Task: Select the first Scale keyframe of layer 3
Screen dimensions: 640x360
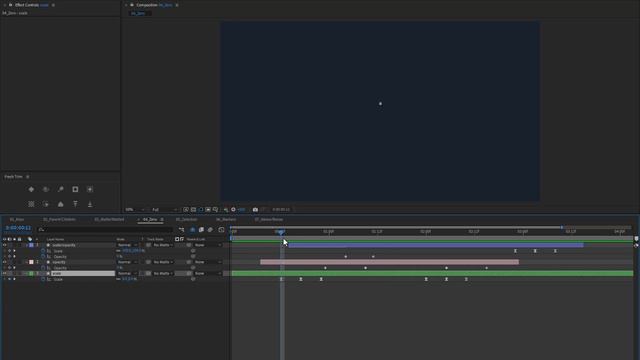Action: [281, 279]
